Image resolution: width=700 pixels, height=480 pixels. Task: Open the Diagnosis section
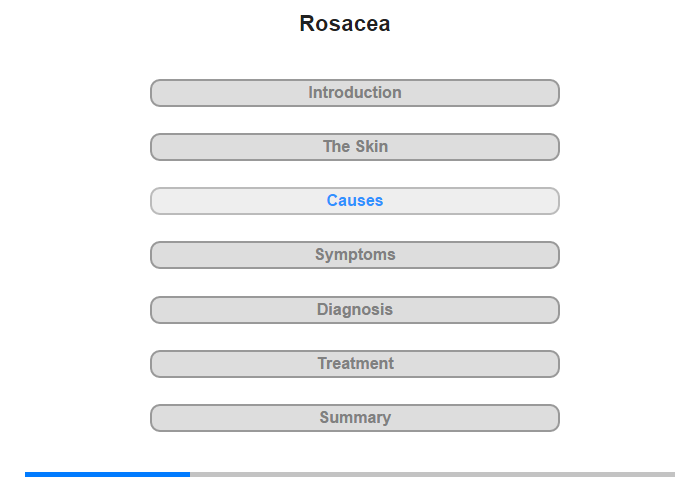(x=354, y=310)
